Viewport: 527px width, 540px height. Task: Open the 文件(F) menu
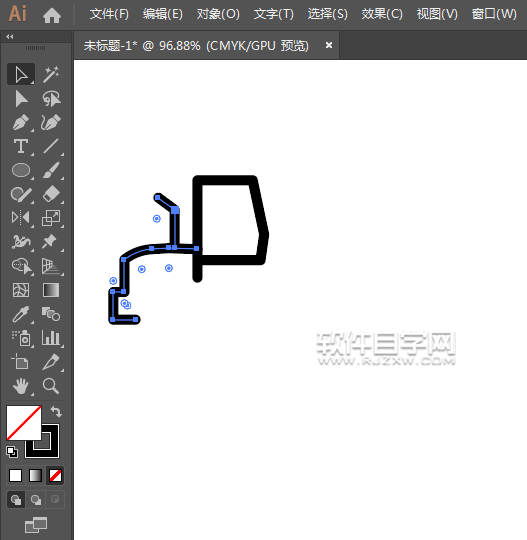(x=109, y=14)
